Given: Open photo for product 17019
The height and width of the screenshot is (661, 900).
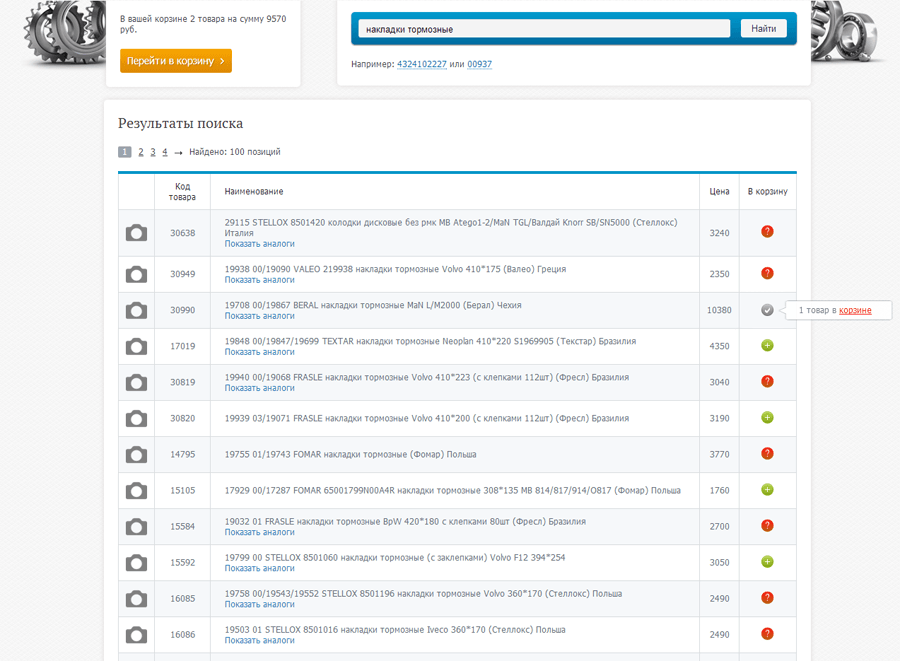Looking at the screenshot, I should 136,347.
